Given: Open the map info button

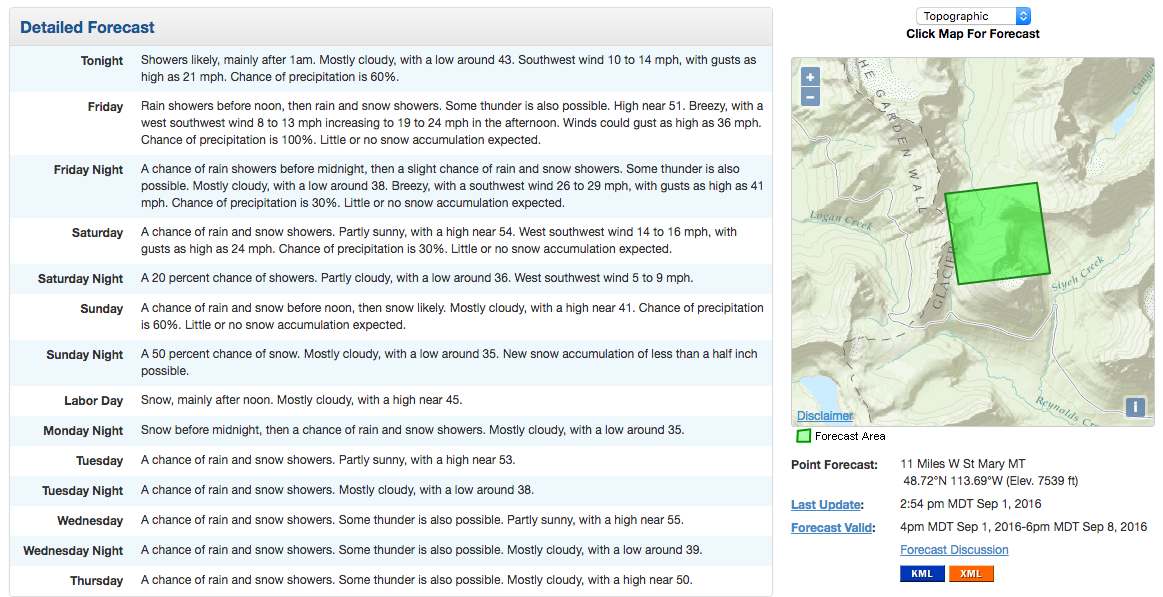Looking at the screenshot, I should (1135, 406).
